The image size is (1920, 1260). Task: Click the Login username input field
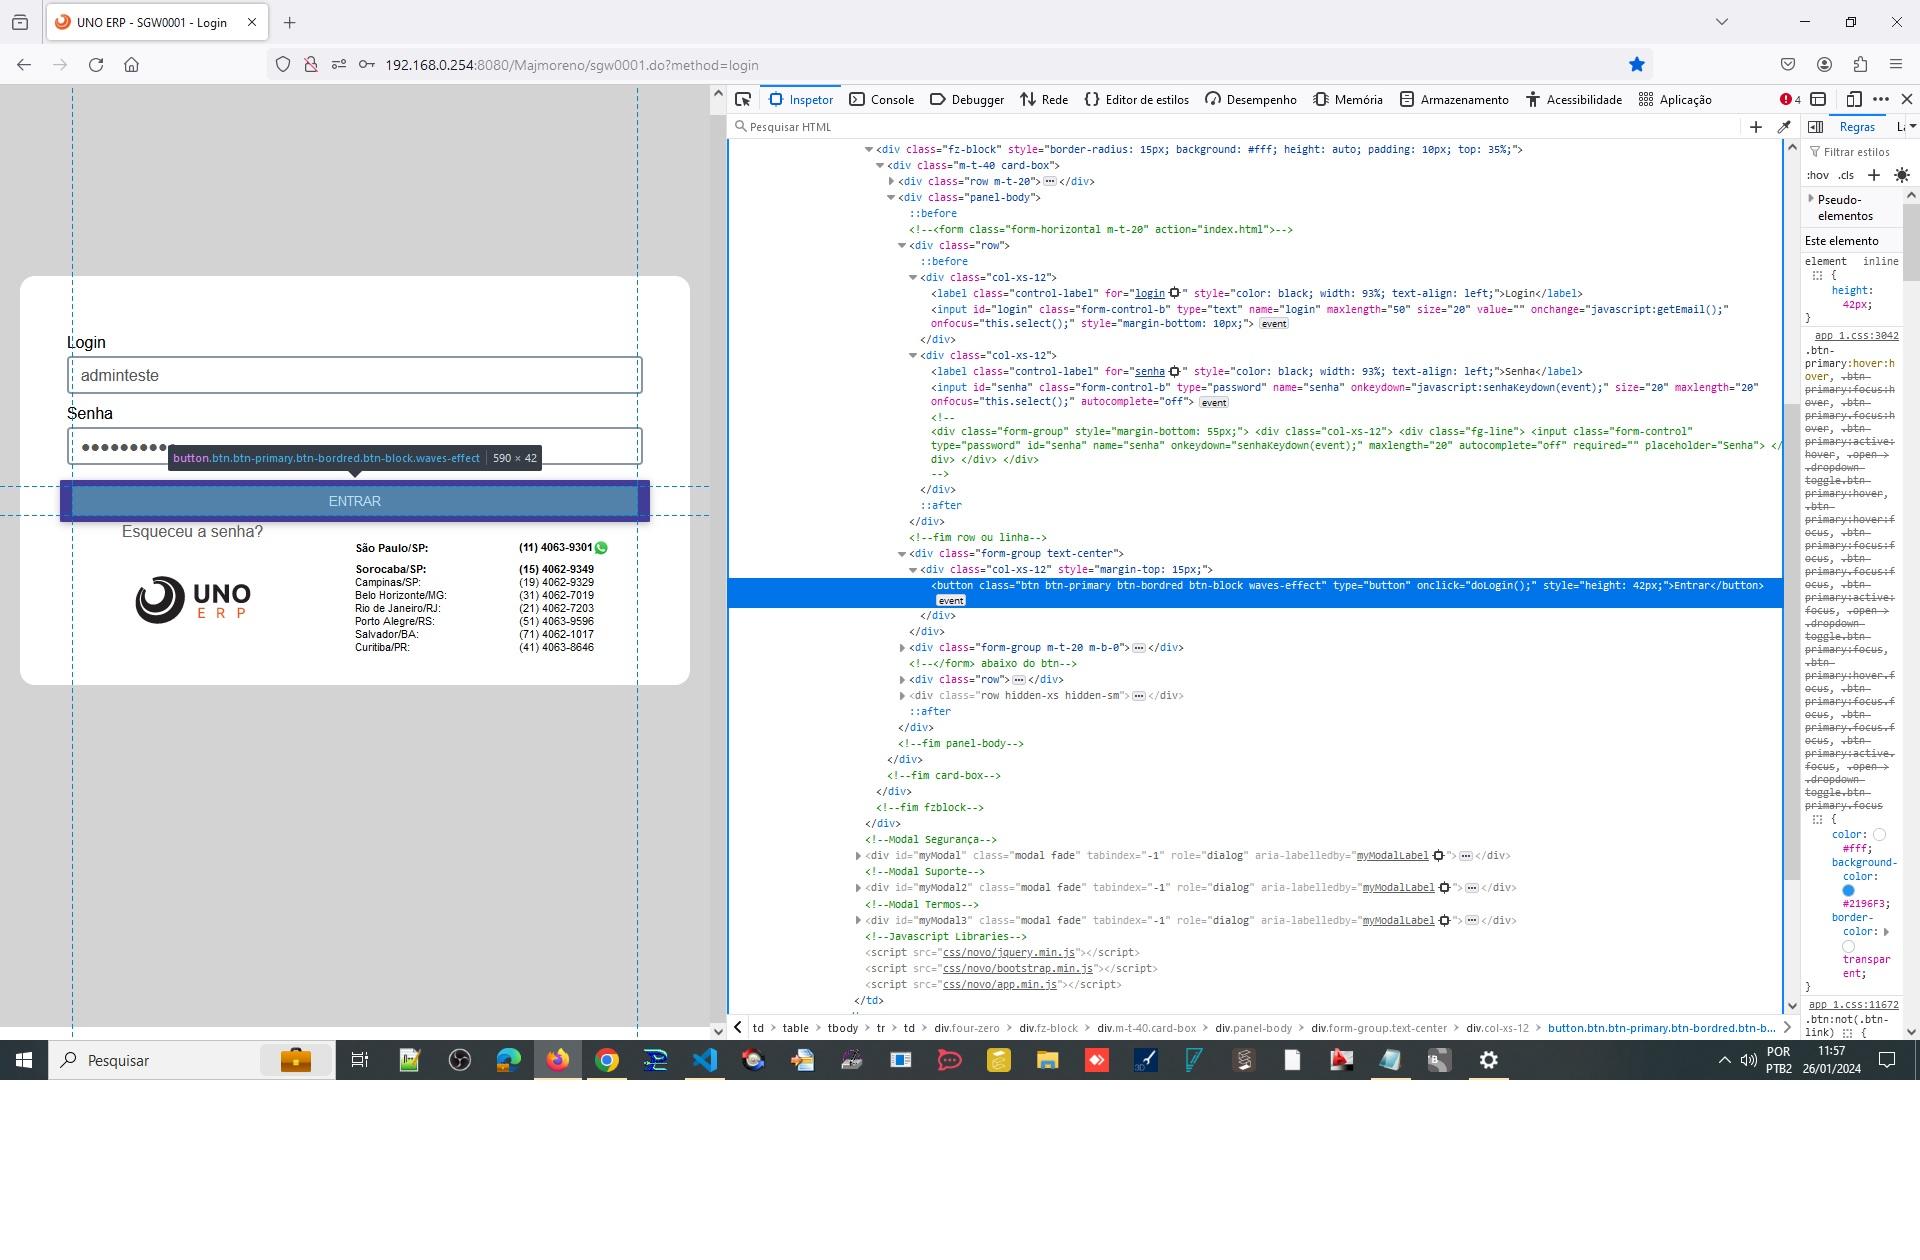pos(355,375)
